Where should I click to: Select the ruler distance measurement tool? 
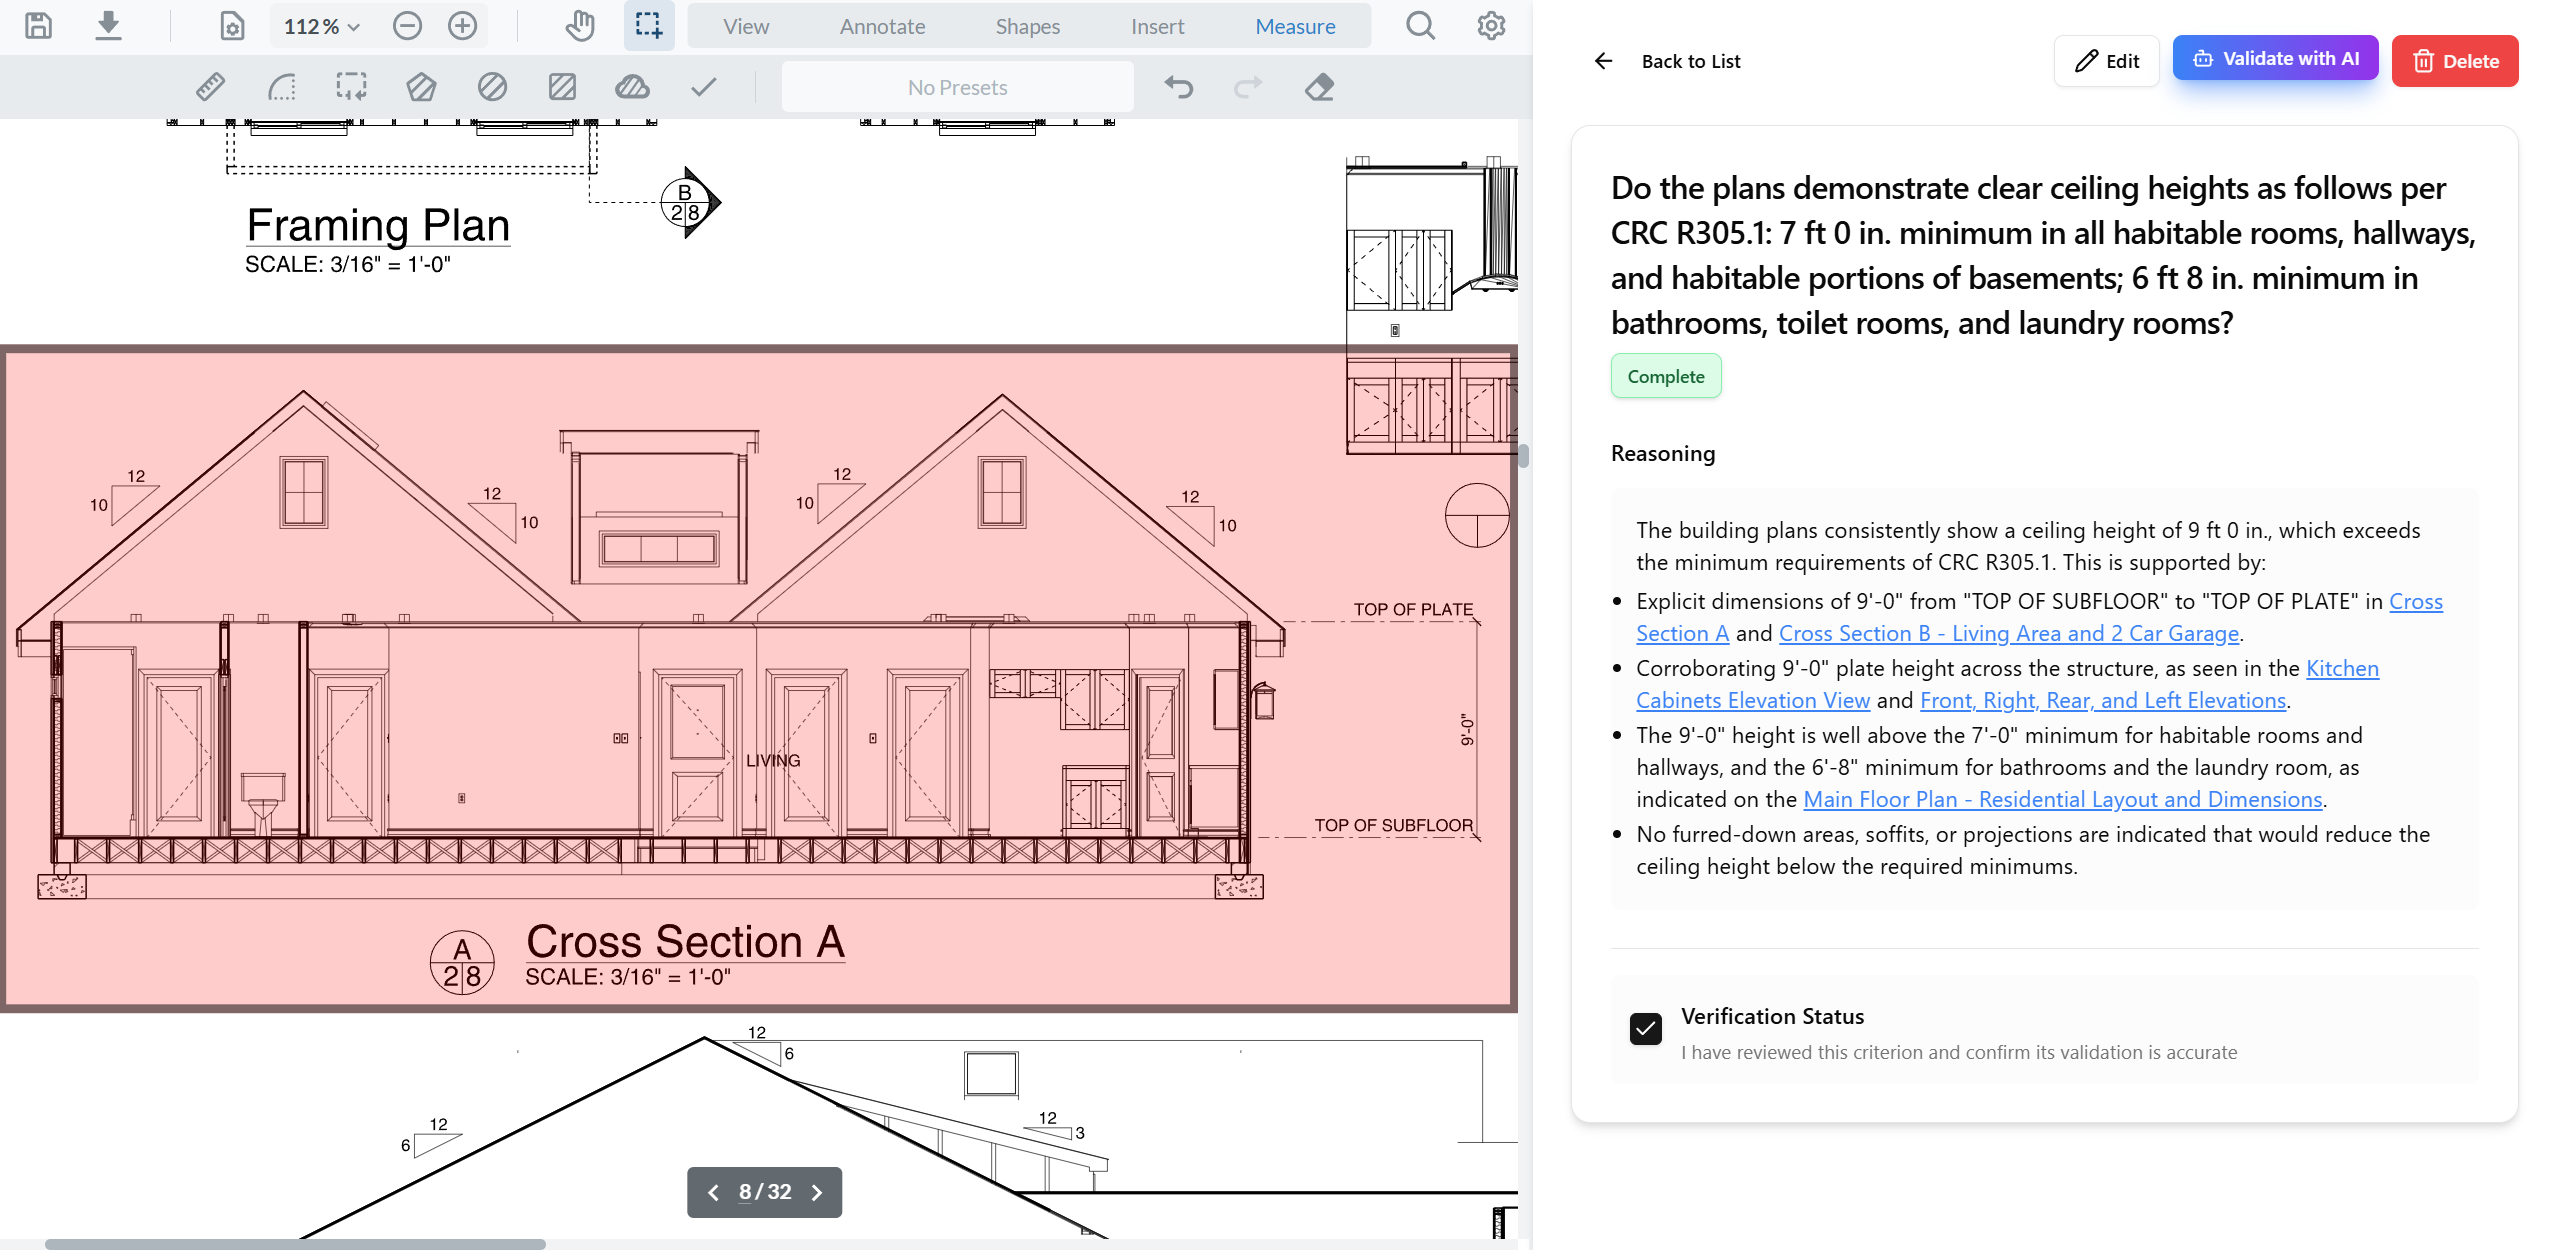pyautogui.click(x=210, y=88)
